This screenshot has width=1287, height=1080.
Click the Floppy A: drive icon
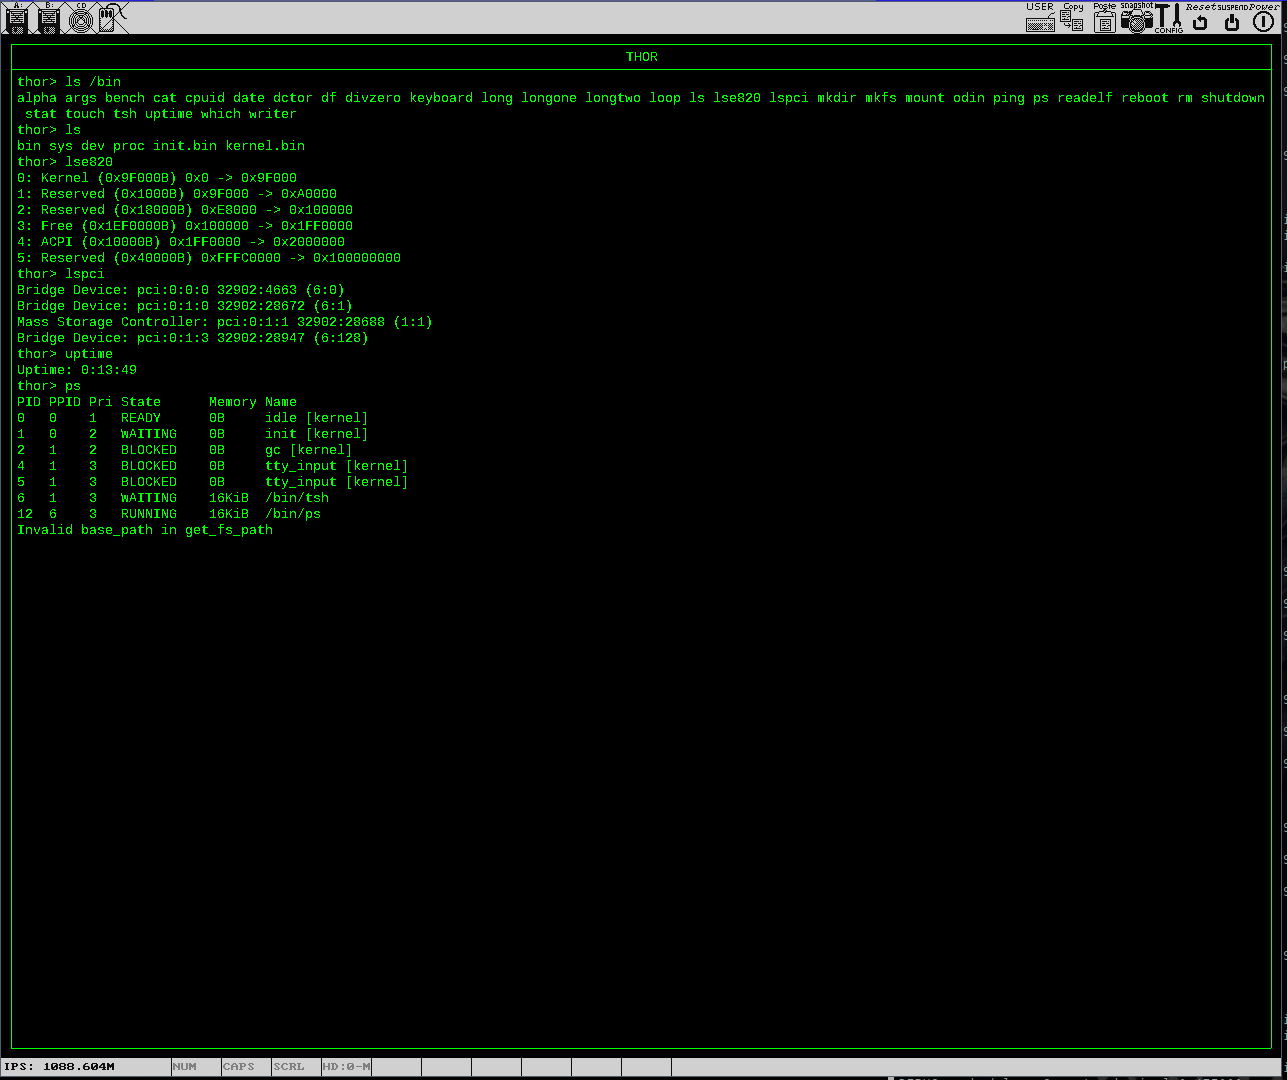coord(16,19)
